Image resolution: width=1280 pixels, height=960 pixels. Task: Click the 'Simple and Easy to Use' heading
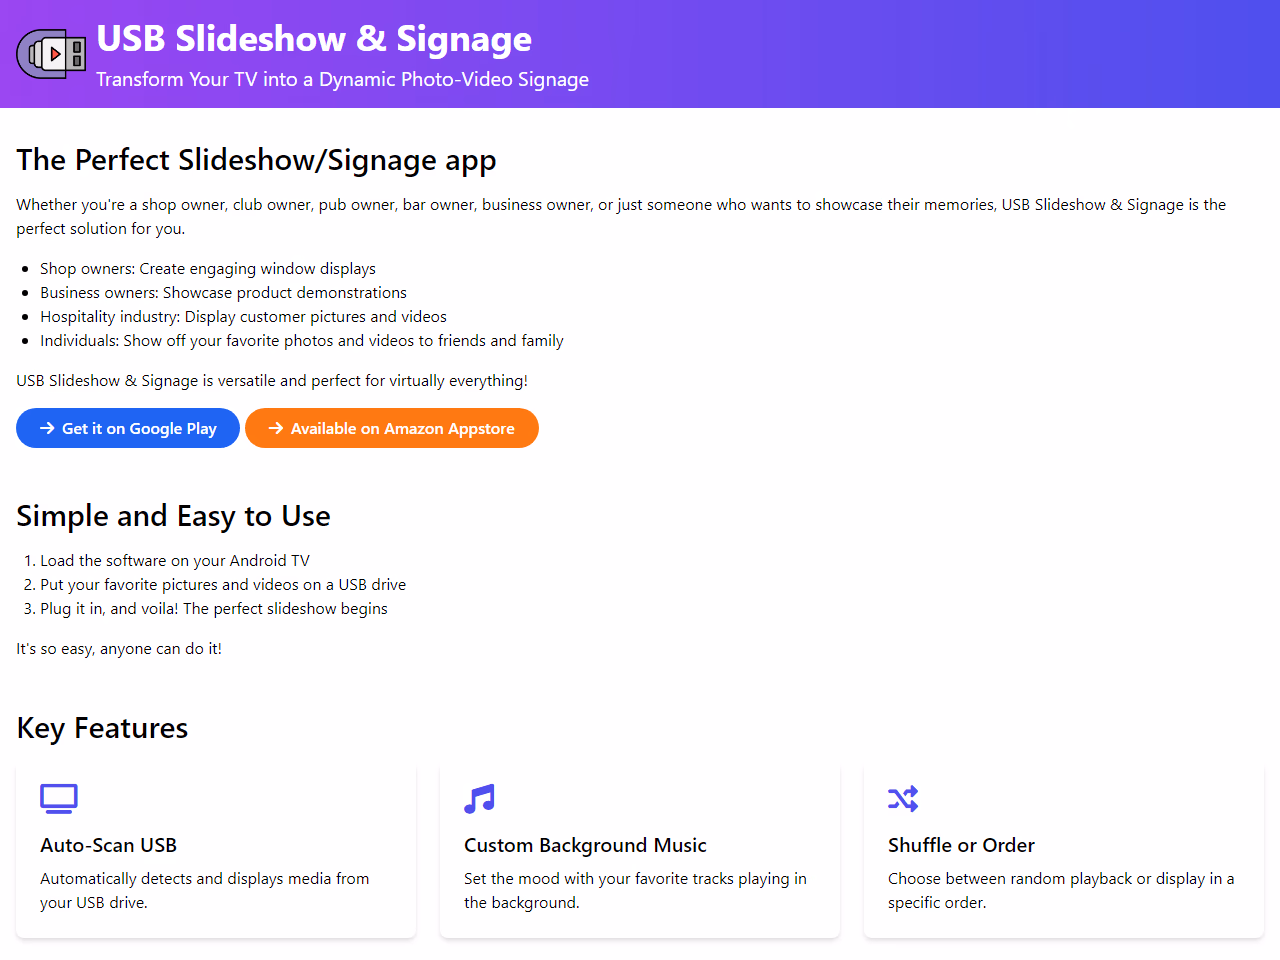tap(173, 516)
